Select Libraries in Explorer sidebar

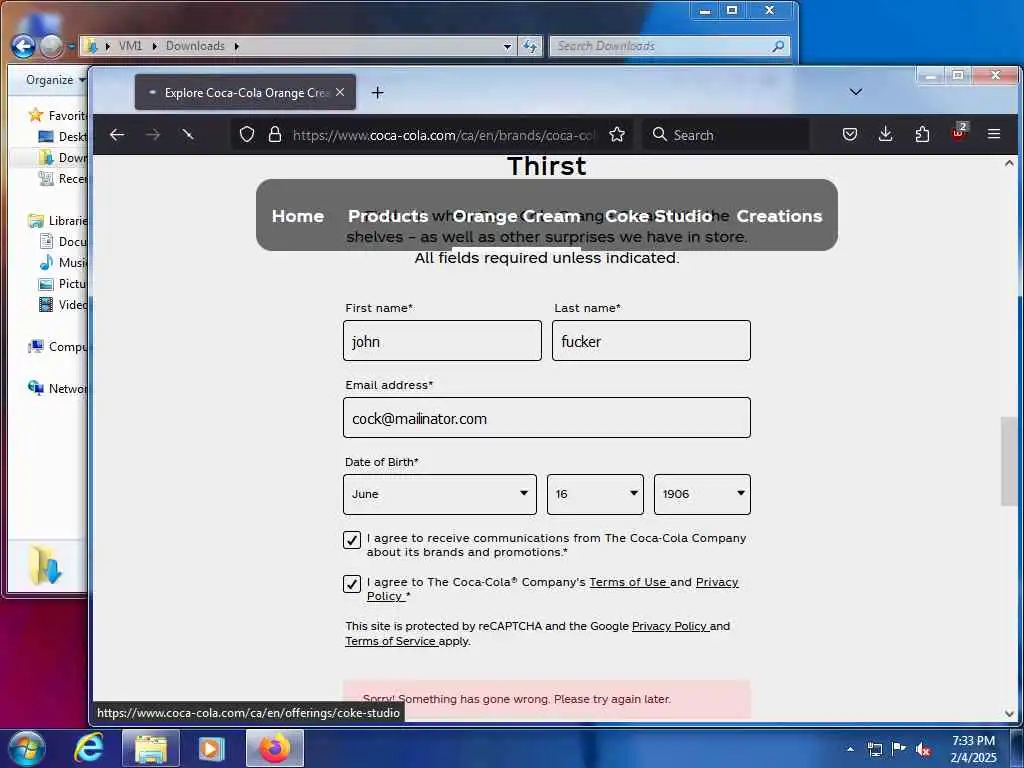57,221
